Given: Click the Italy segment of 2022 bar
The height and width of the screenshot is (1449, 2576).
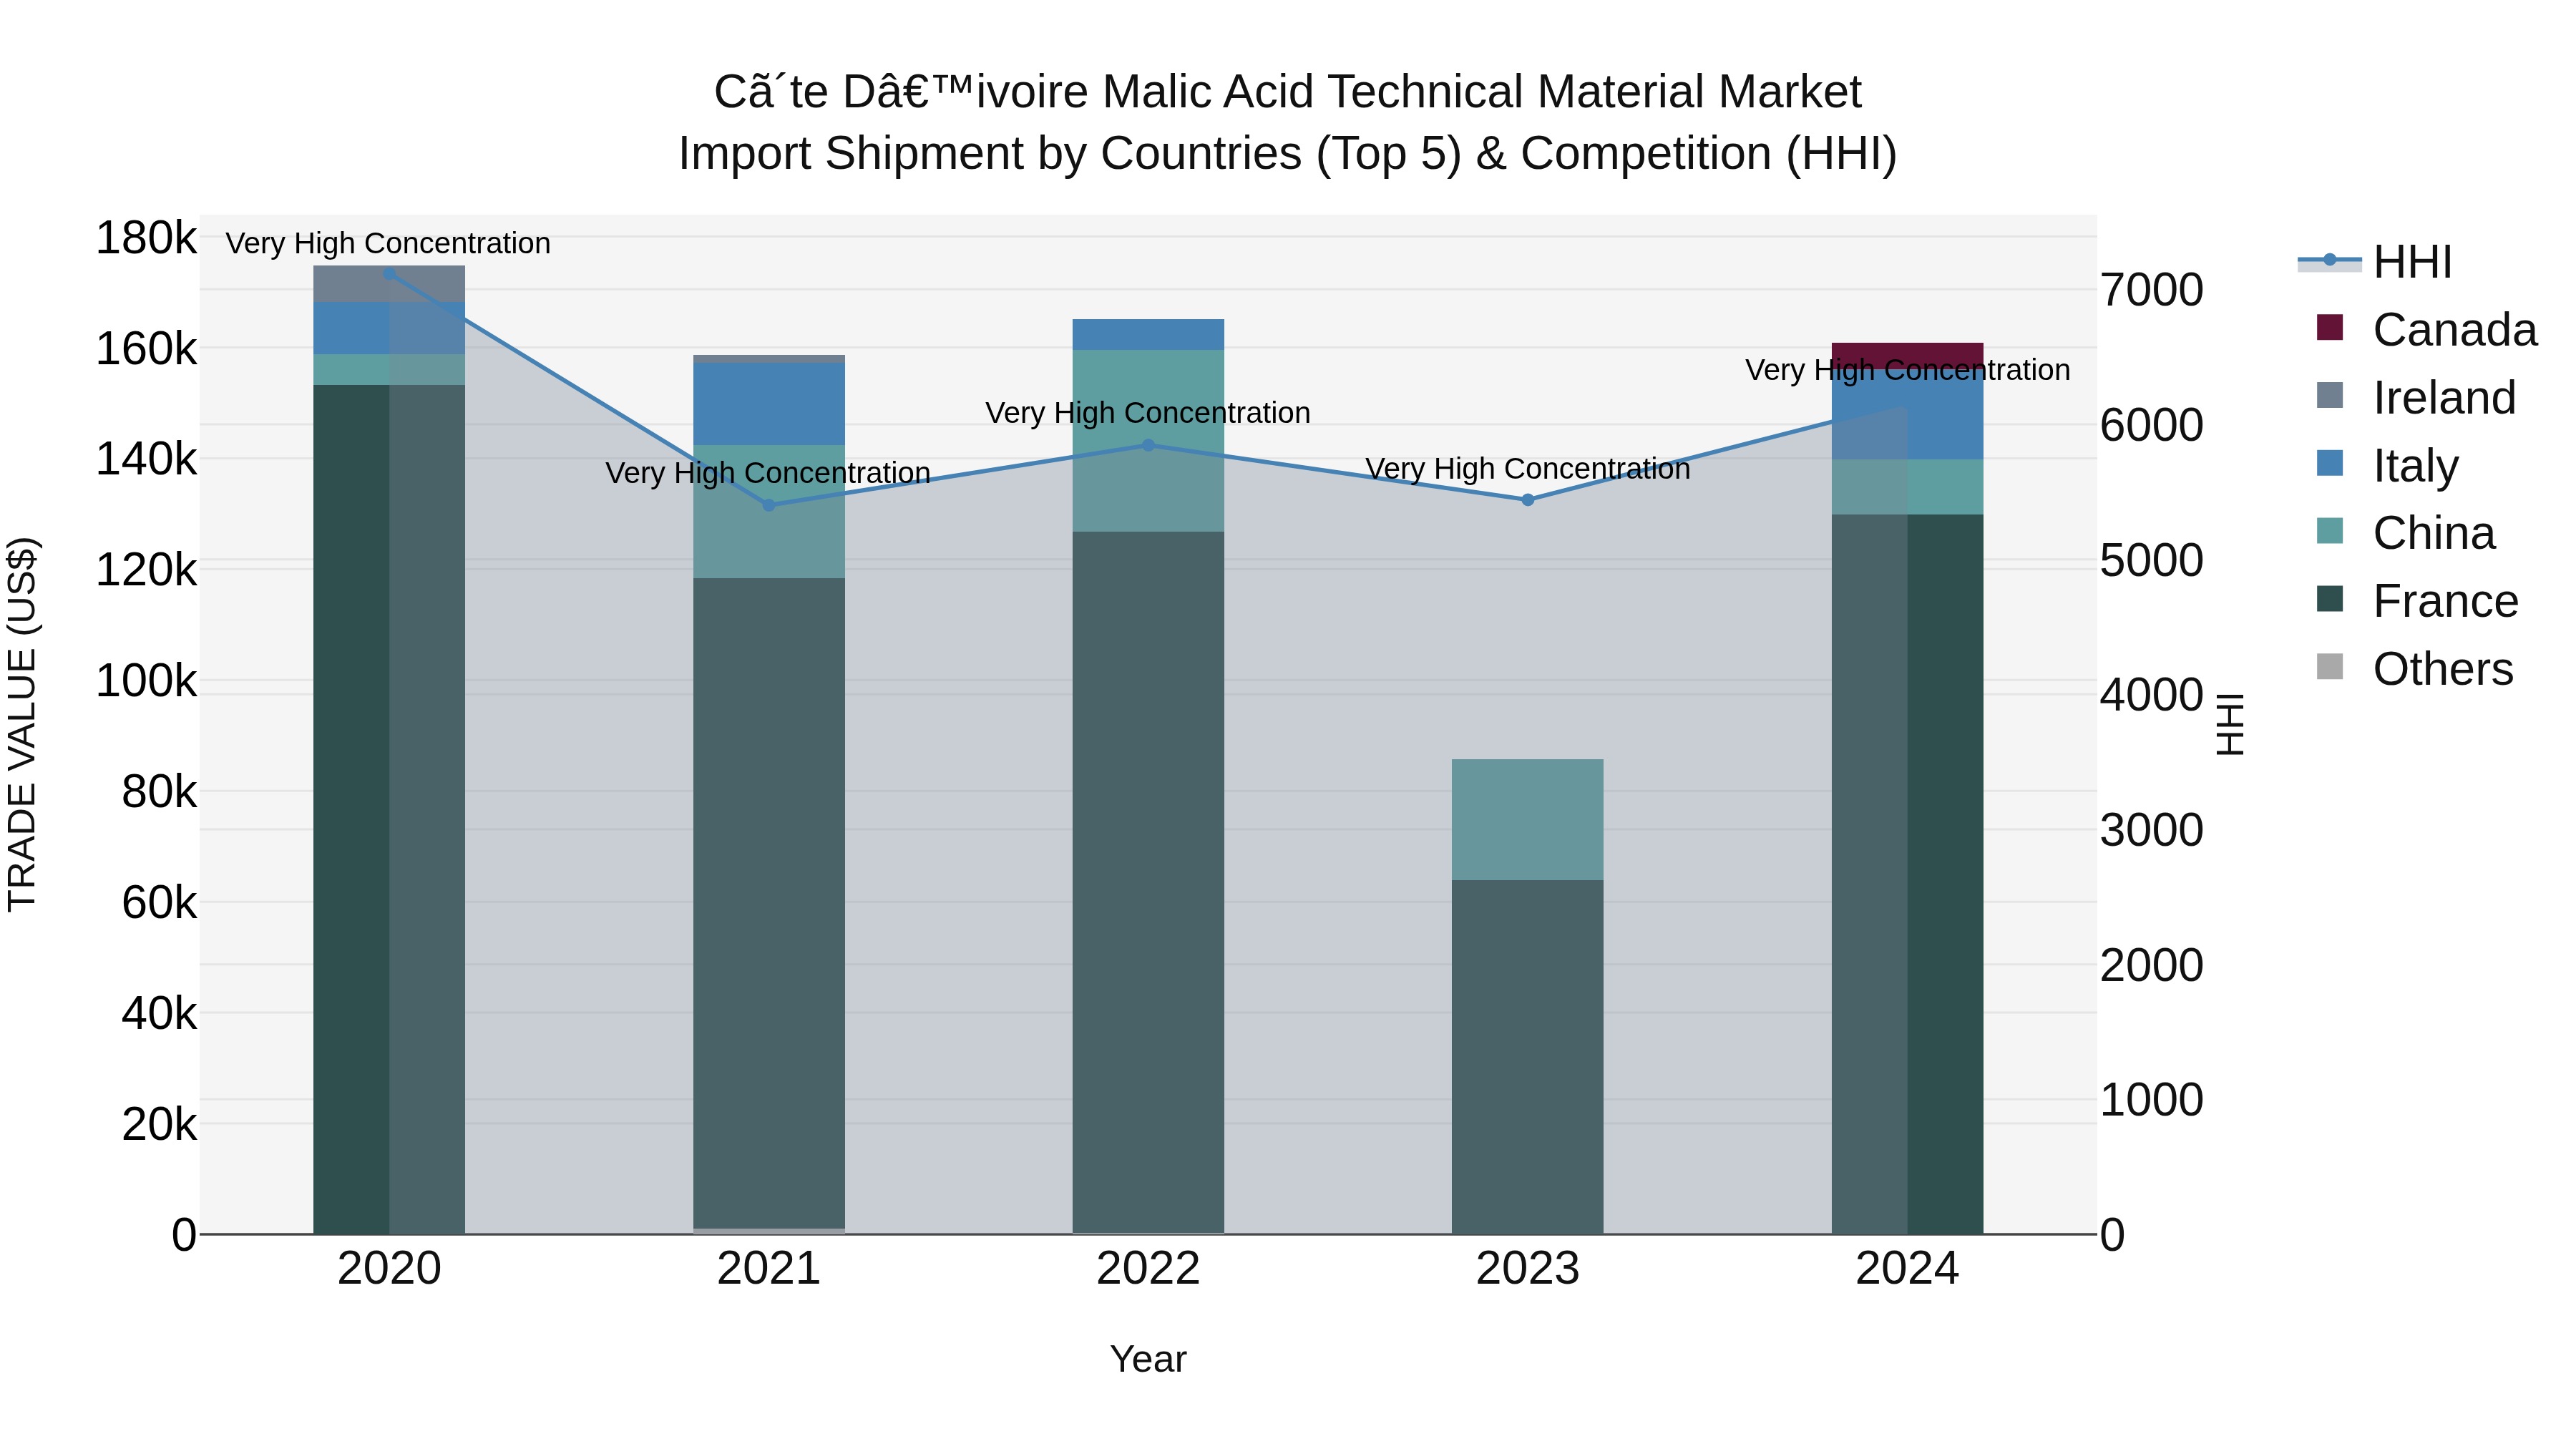Looking at the screenshot, I should tap(1148, 334).
